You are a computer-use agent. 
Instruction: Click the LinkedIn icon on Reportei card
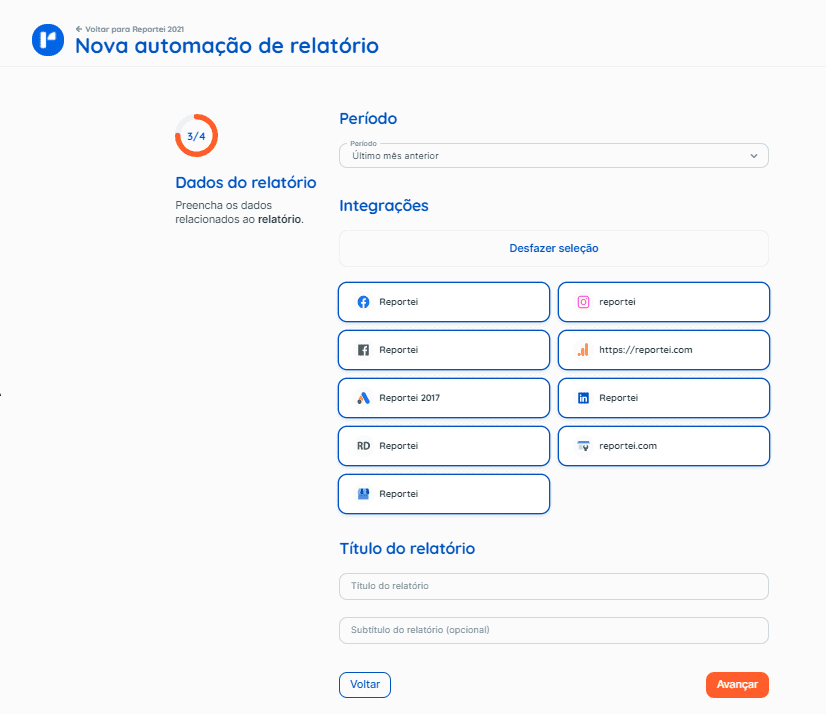point(583,398)
